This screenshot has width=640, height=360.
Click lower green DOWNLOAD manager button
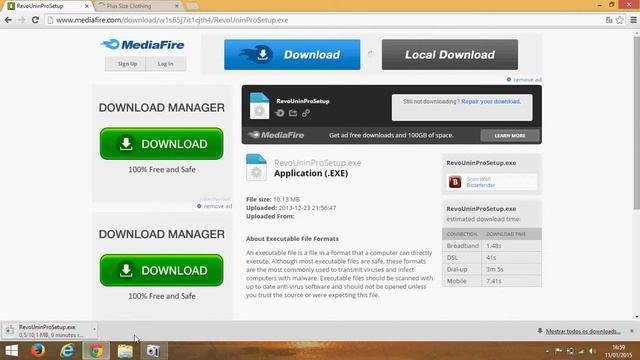pos(162,270)
